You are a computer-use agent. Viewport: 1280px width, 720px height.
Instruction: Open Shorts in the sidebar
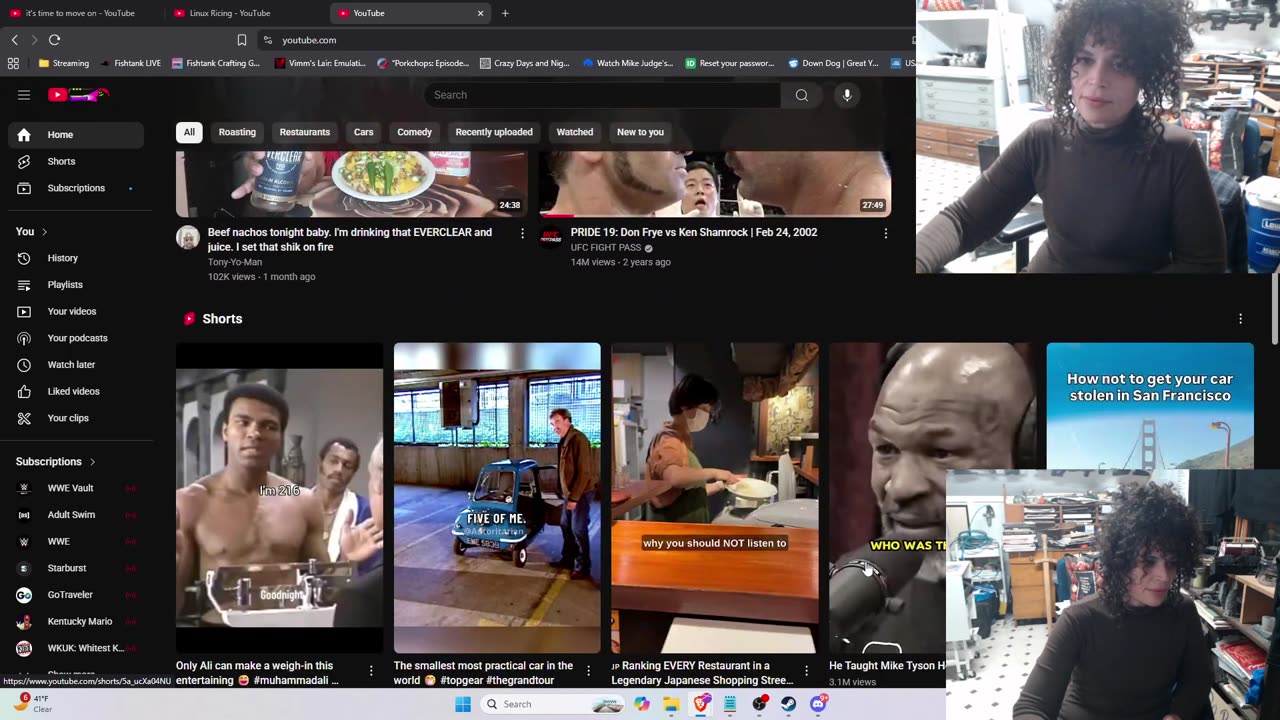tap(77, 161)
